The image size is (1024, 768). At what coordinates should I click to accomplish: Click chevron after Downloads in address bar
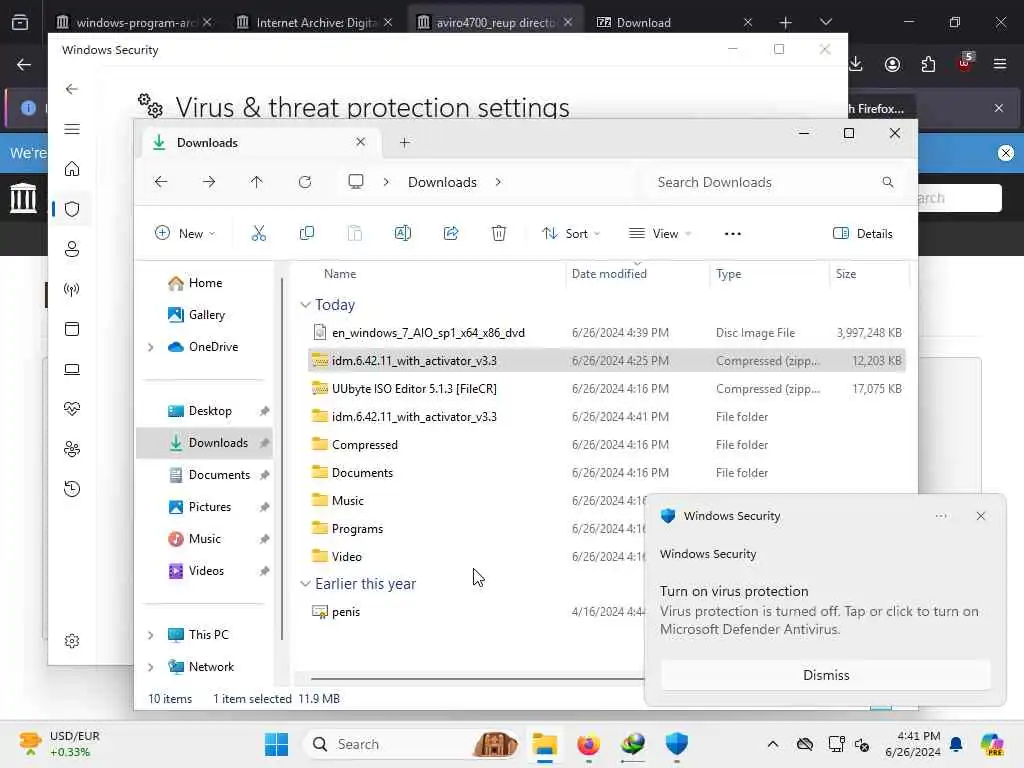pos(498,182)
